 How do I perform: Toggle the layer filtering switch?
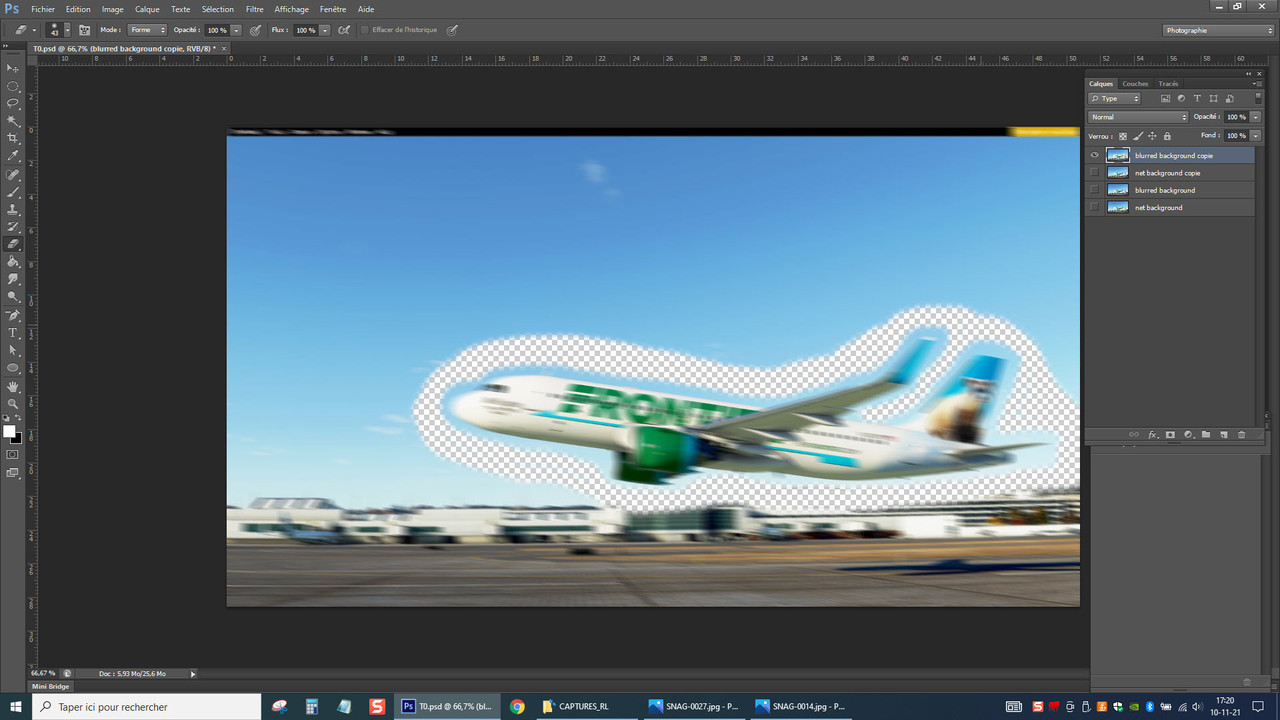coord(1258,98)
